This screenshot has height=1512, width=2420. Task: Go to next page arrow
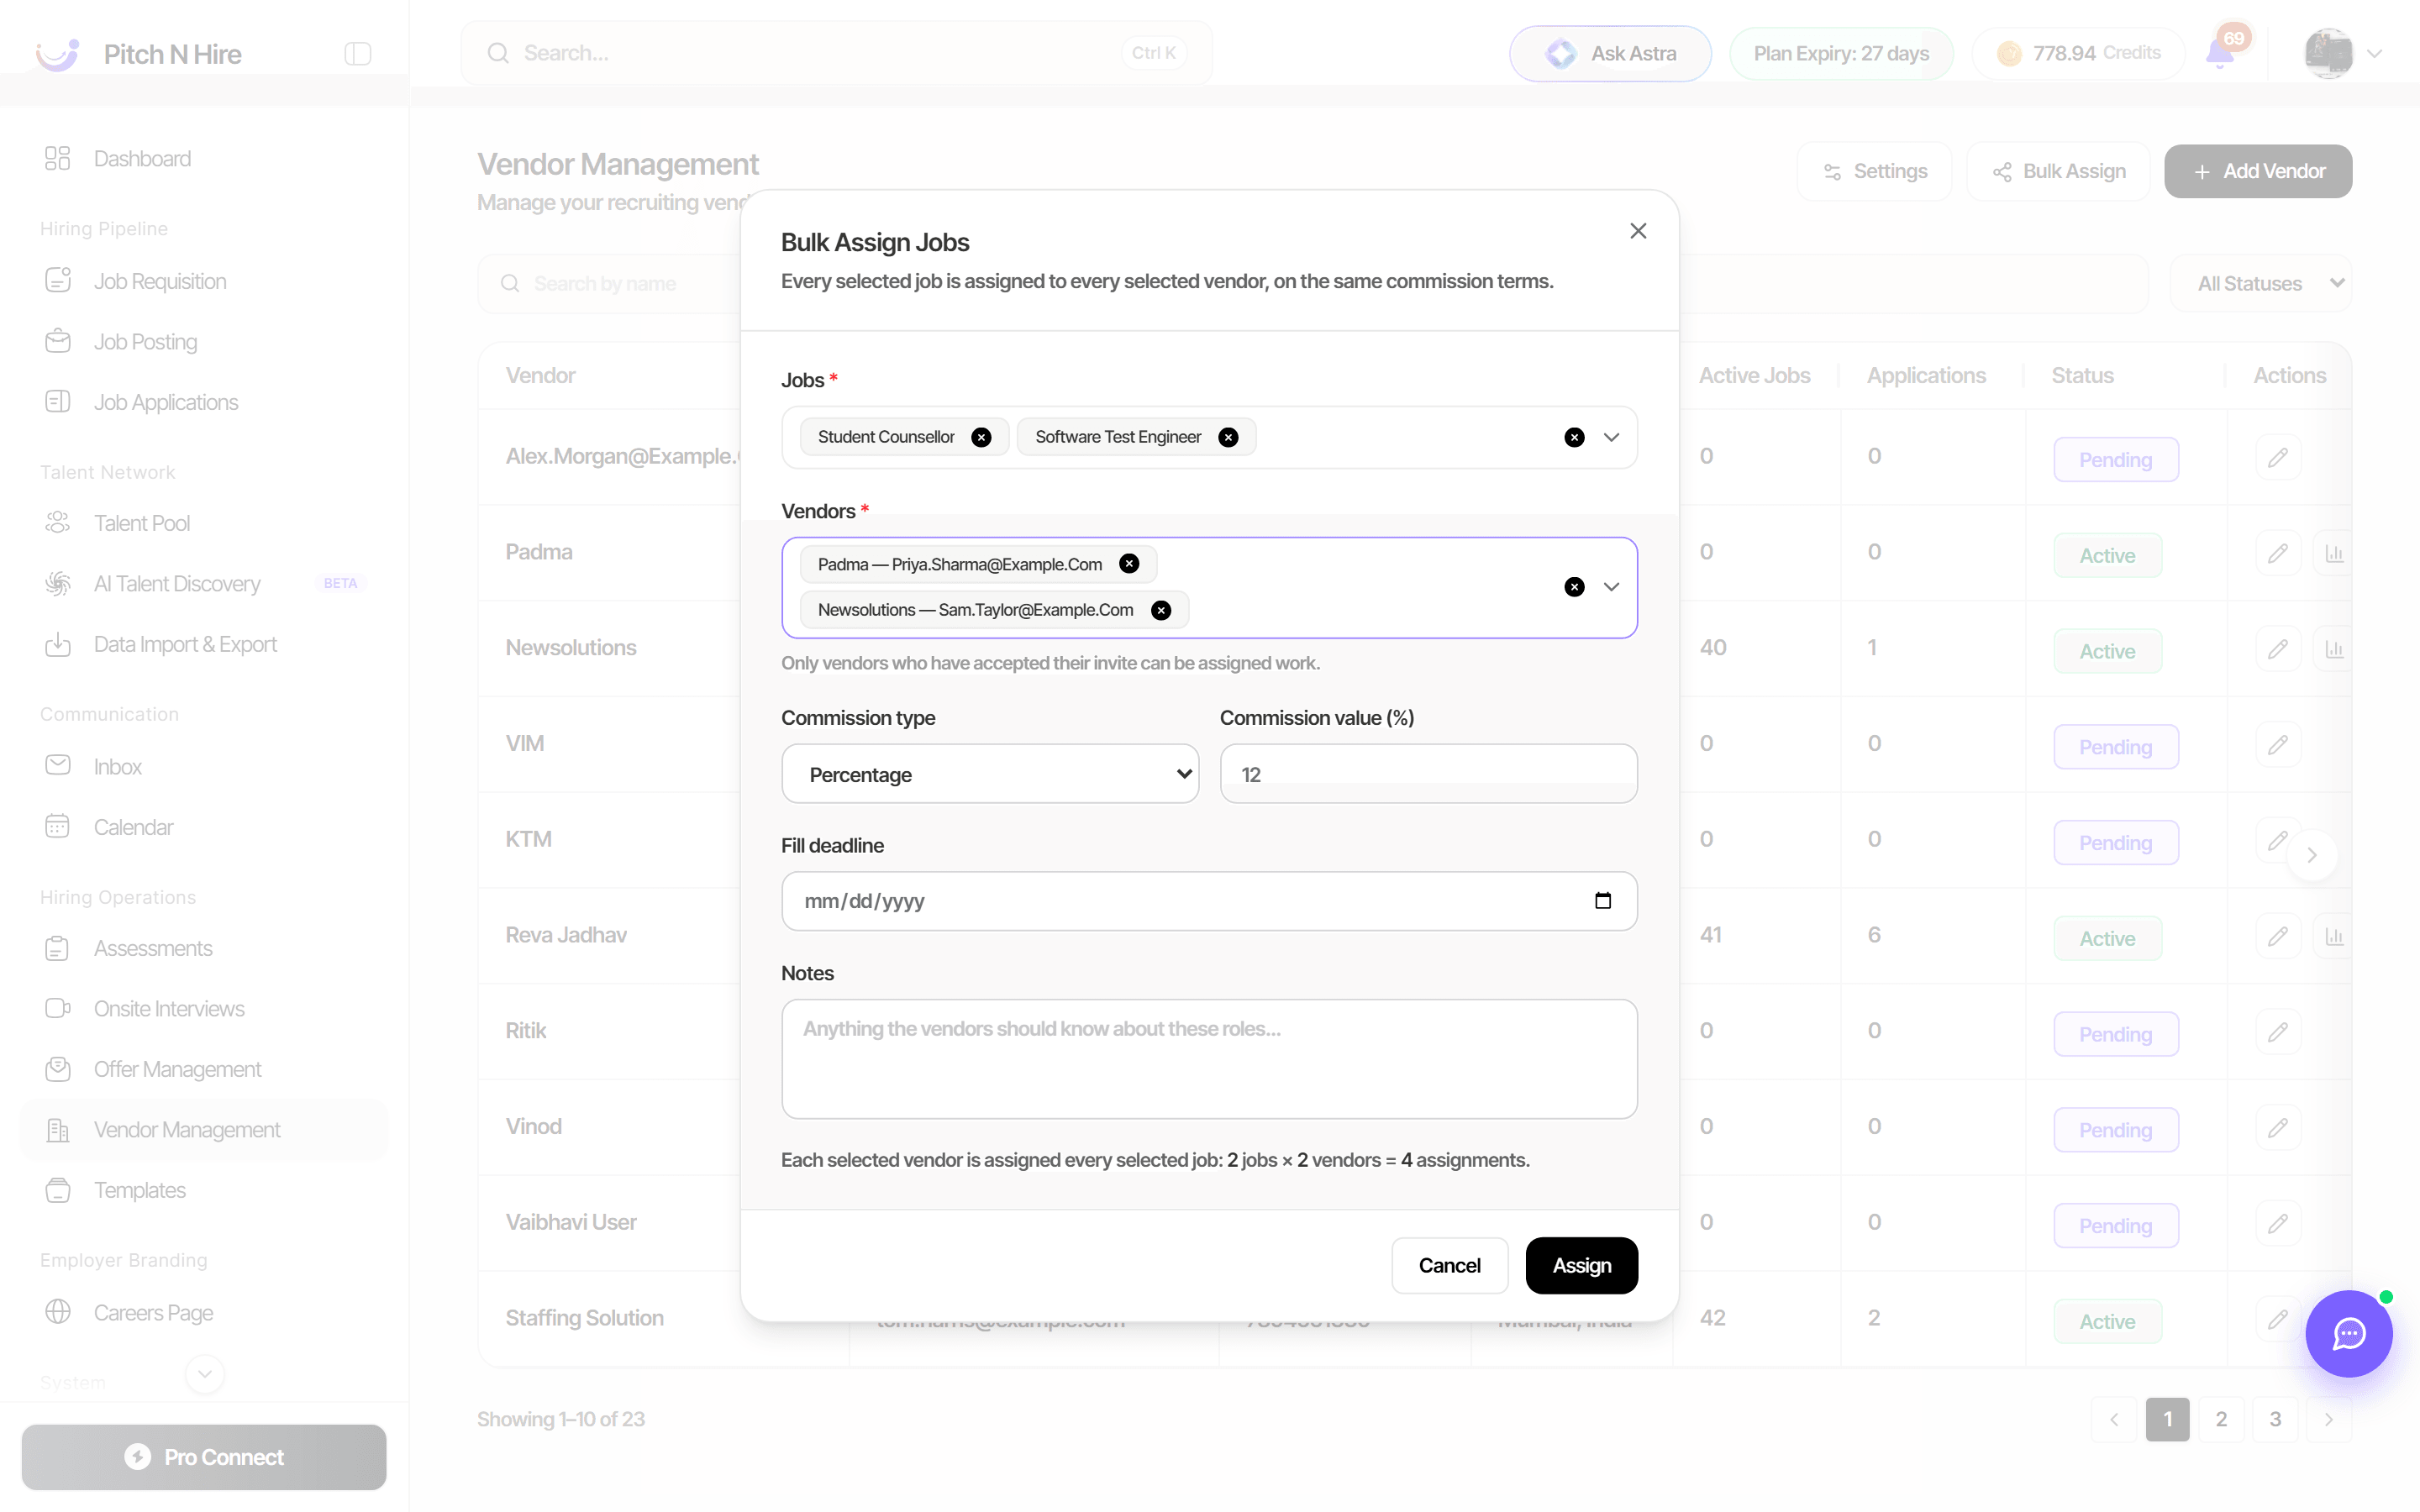click(x=2329, y=1420)
